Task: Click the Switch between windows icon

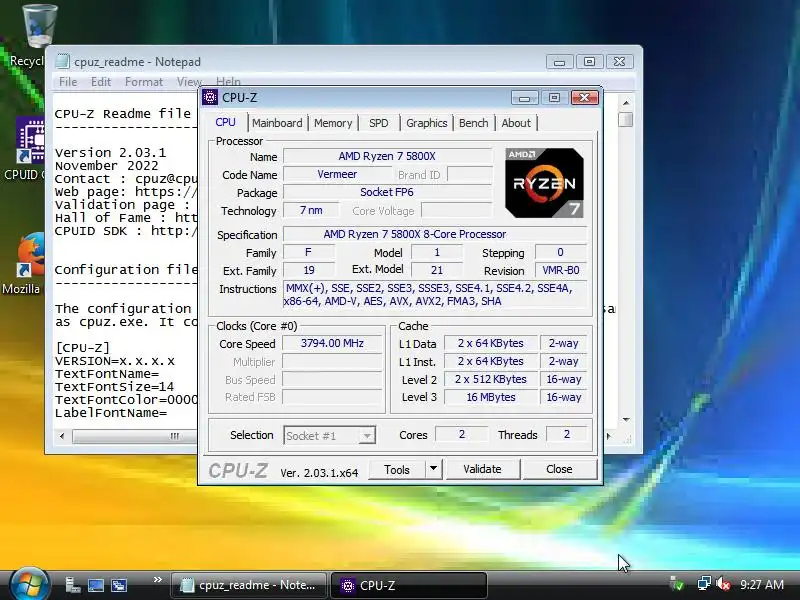Action: tap(119, 585)
